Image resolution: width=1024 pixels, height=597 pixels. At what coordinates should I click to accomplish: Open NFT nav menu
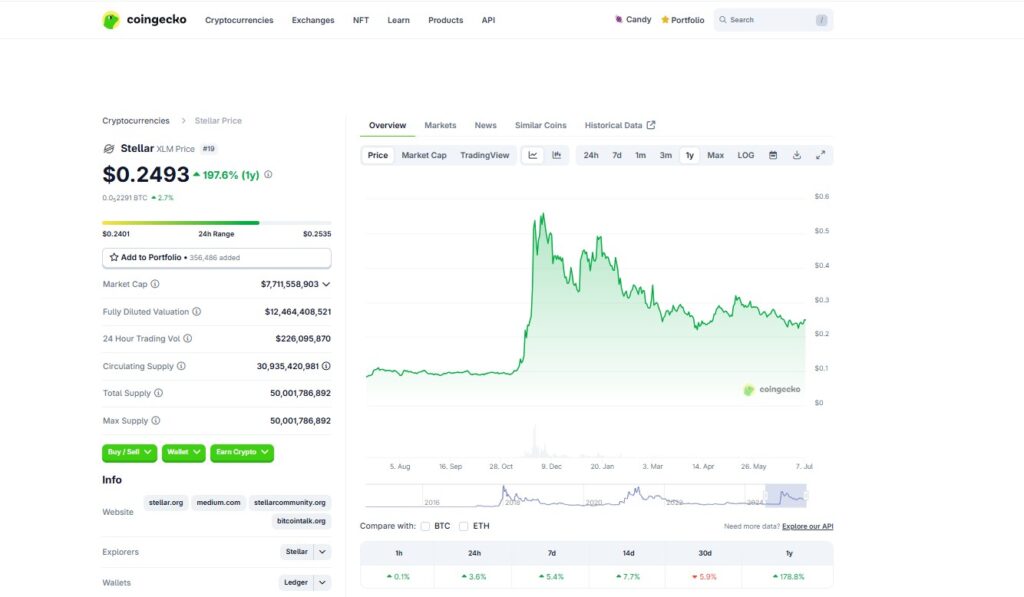point(360,20)
